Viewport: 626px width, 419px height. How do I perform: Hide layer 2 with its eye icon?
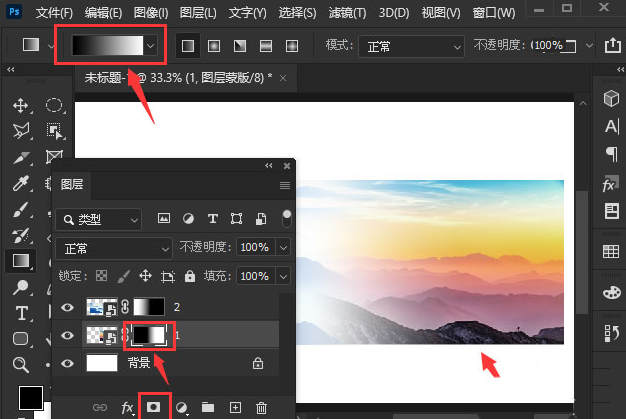(x=68, y=308)
